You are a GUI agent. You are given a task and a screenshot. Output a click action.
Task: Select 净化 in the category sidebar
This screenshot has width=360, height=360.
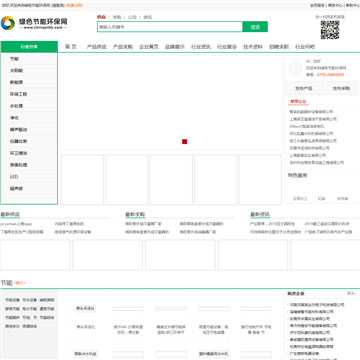pos(14,118)
